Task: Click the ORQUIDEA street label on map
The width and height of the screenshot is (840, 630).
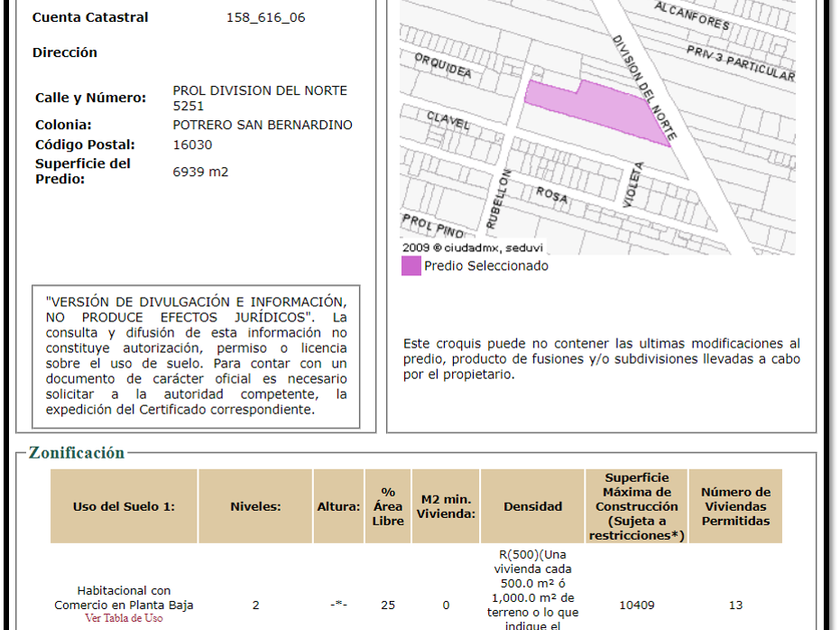Action: click(x=443, y=65)
